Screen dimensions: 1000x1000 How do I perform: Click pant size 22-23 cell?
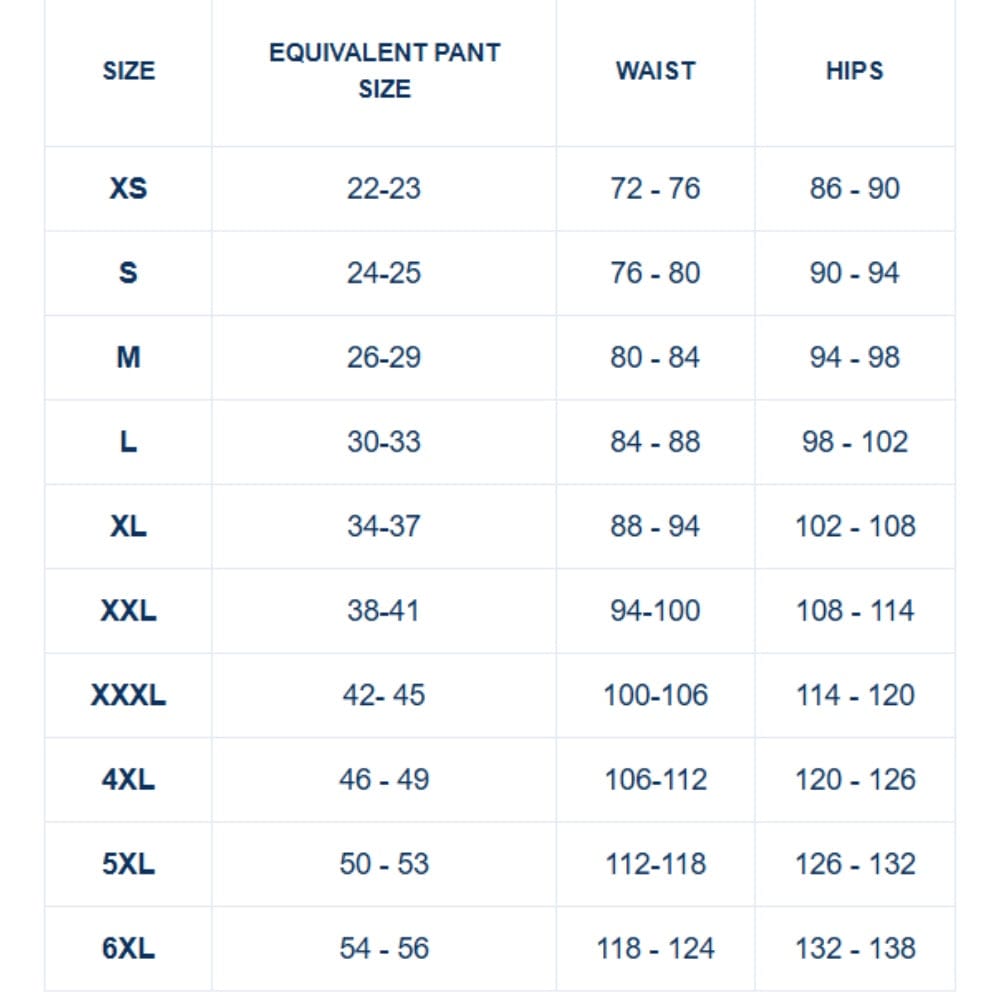[384, 188]
